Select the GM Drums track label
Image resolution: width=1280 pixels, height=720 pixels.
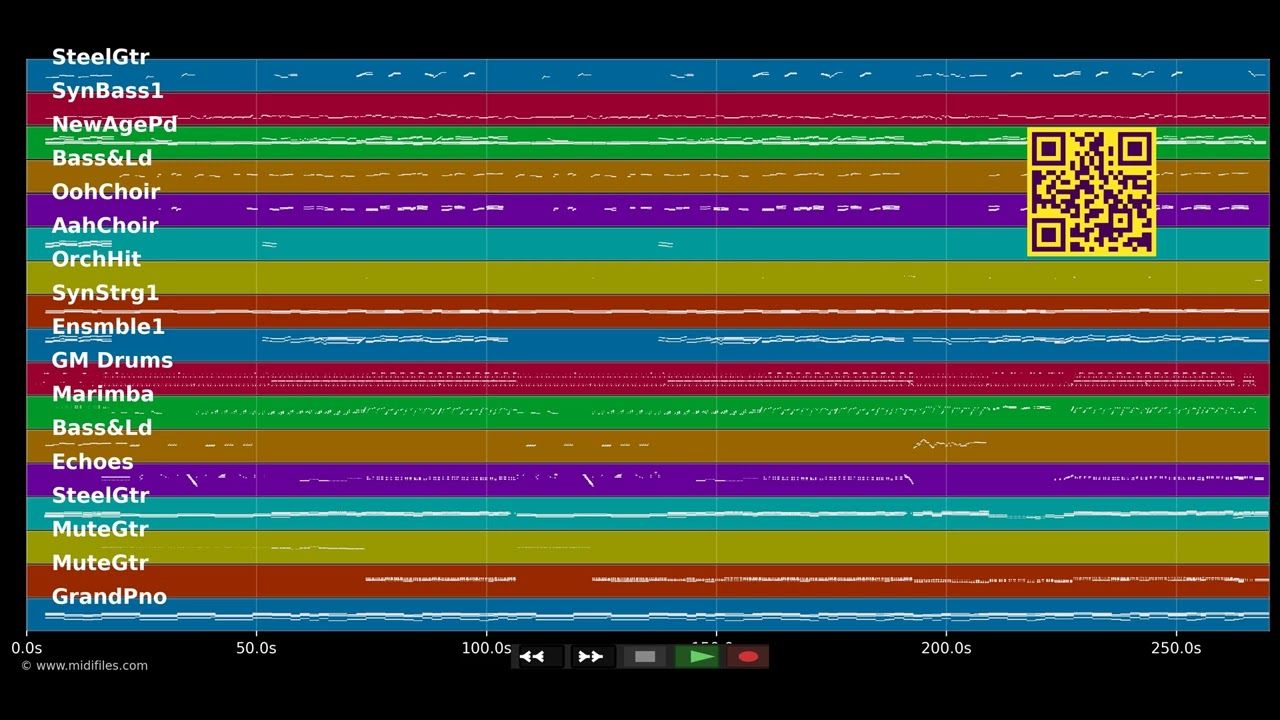tap(112, 361)
